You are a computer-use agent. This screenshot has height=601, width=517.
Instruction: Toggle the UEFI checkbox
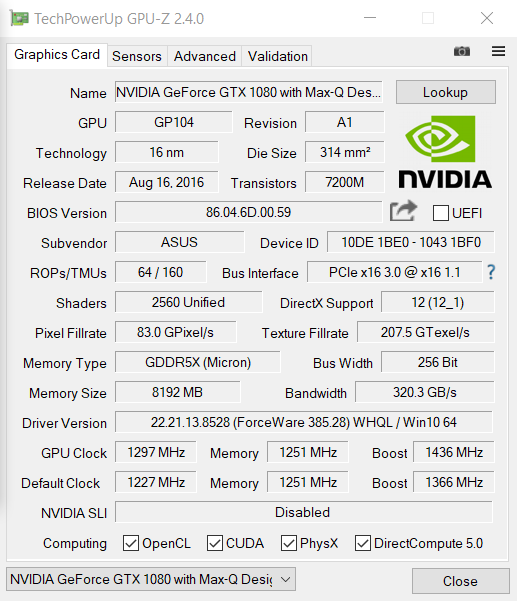[441, 213]
